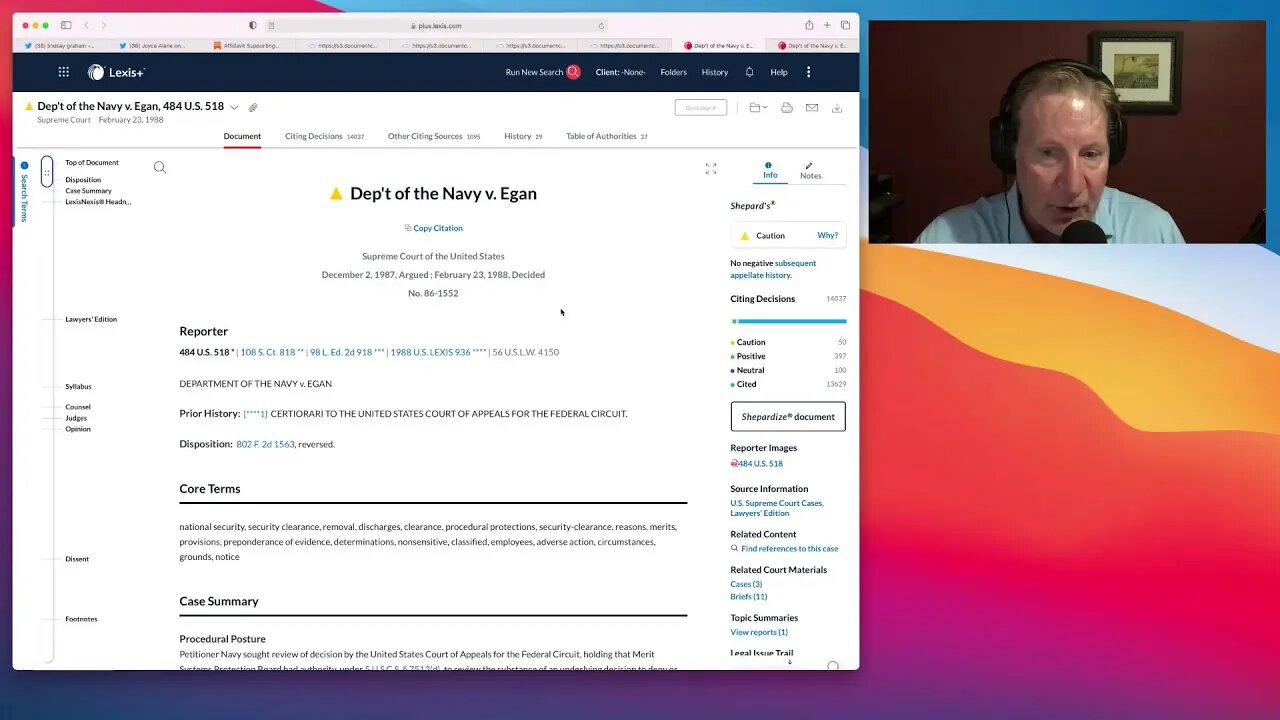
Task: Open the Citing Decisions tab
Action: [x=324, y=136]
